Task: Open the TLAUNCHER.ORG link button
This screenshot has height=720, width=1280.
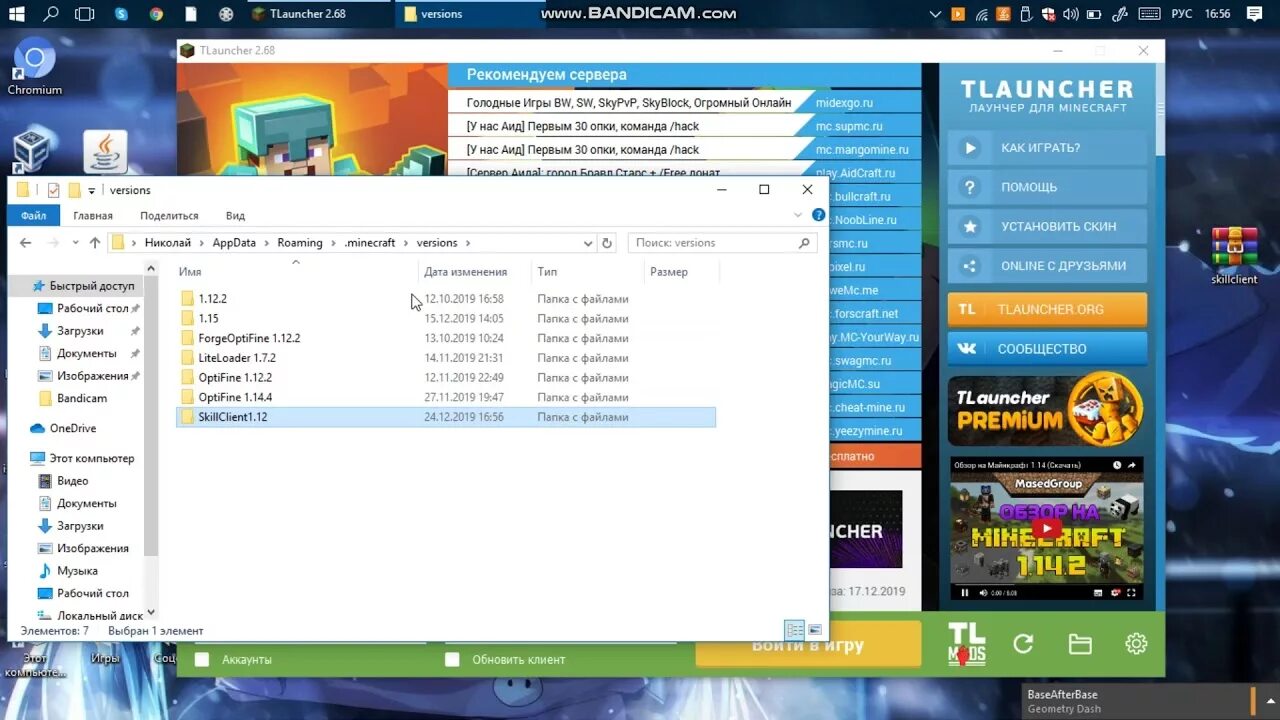Action: coord(1047,309)
